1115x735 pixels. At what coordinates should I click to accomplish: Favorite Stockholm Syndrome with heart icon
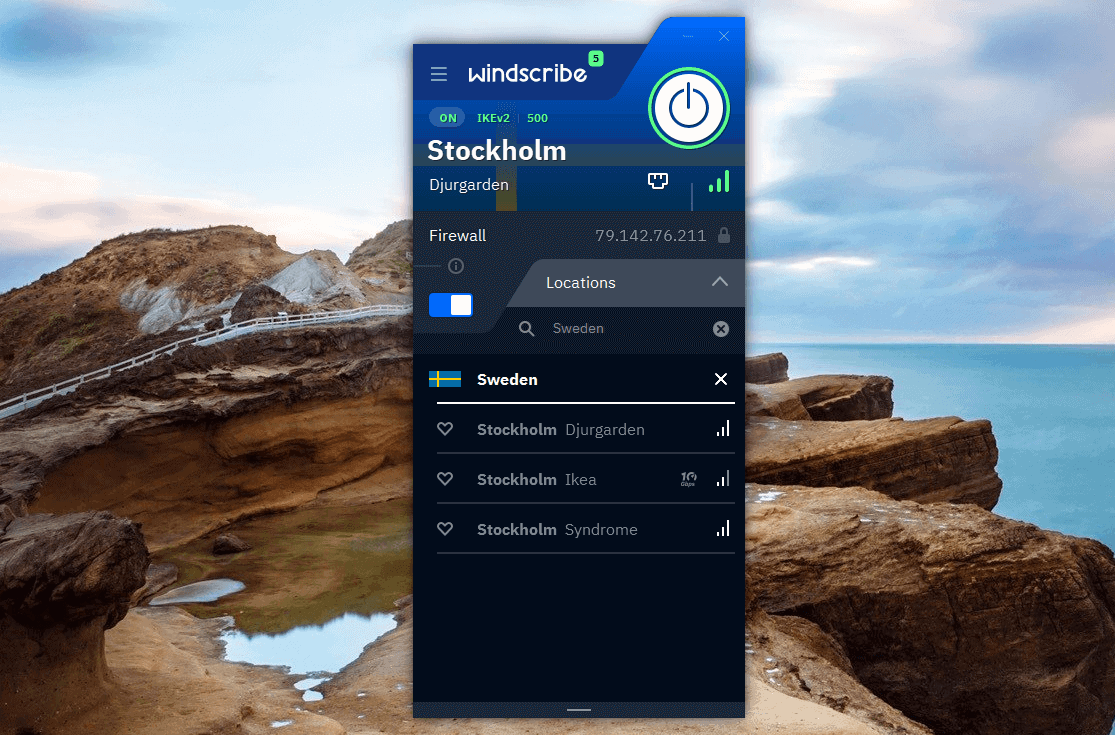pyautogui.click(x=445, y=528)
